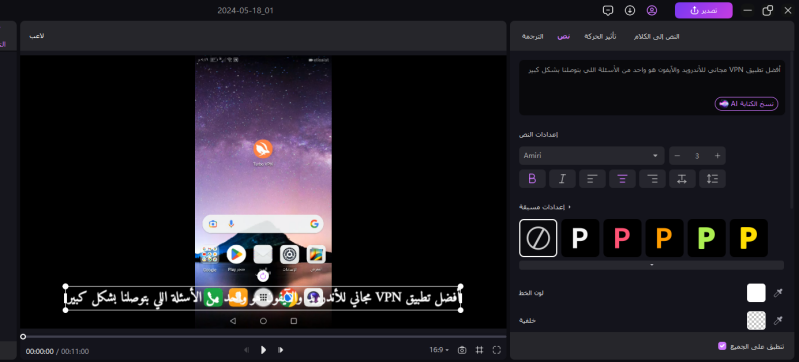Select the no-preset style thumbnail
Viewport: 799px width, 362px height.
(x=538, y=238)
